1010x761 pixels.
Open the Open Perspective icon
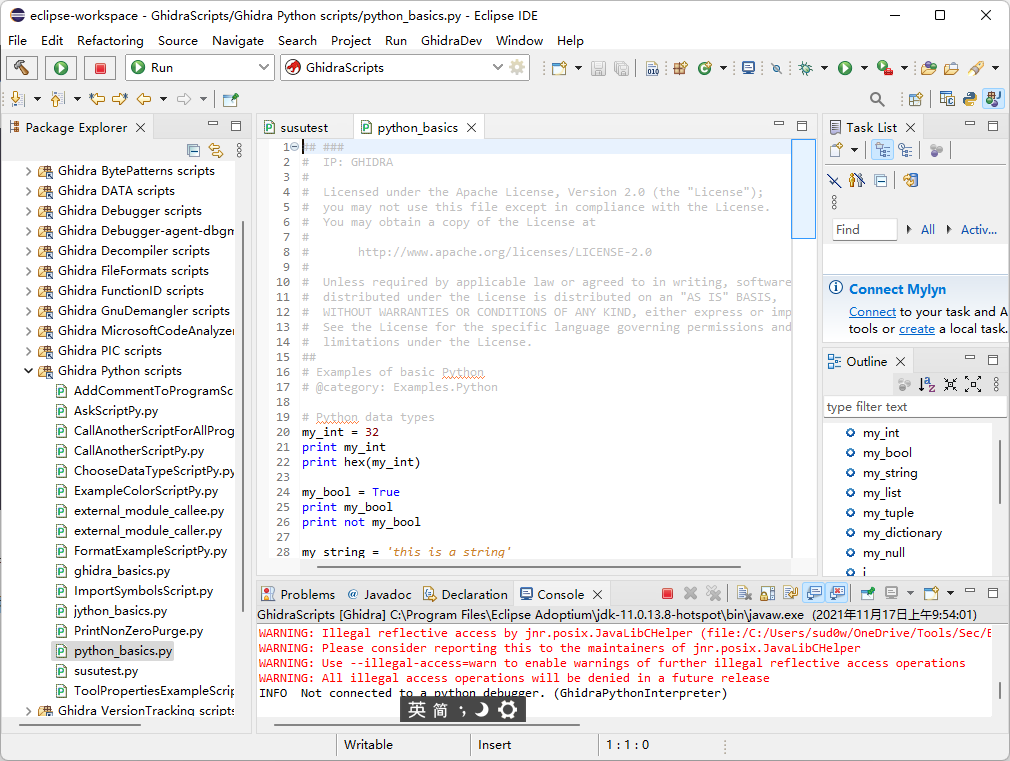click(x=915, y=99)
